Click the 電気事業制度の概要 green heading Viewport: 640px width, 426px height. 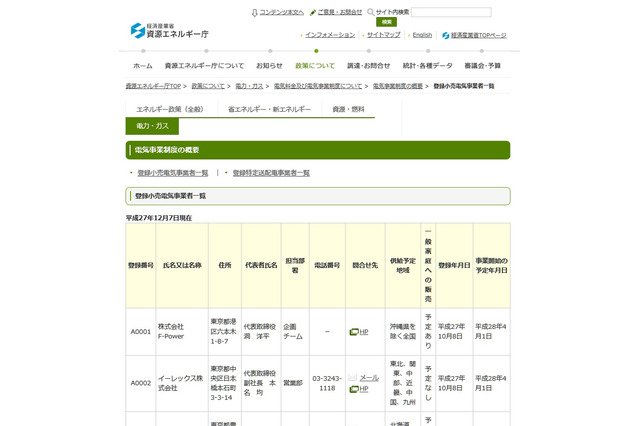pyautogui.click(x=318, y=150)
